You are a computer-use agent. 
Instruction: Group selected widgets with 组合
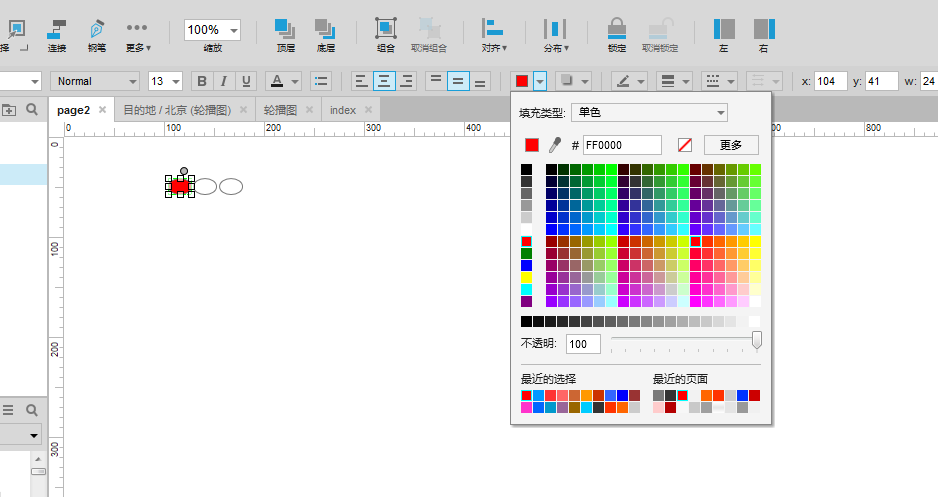pyautogui.click(x=386, y=36)
